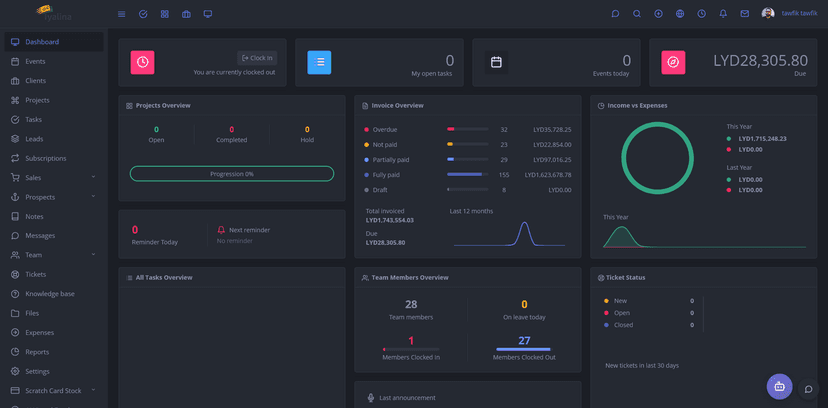Open Events in the sidebar
This screenshot has height=408, width=828.
(x=54, y=61)
